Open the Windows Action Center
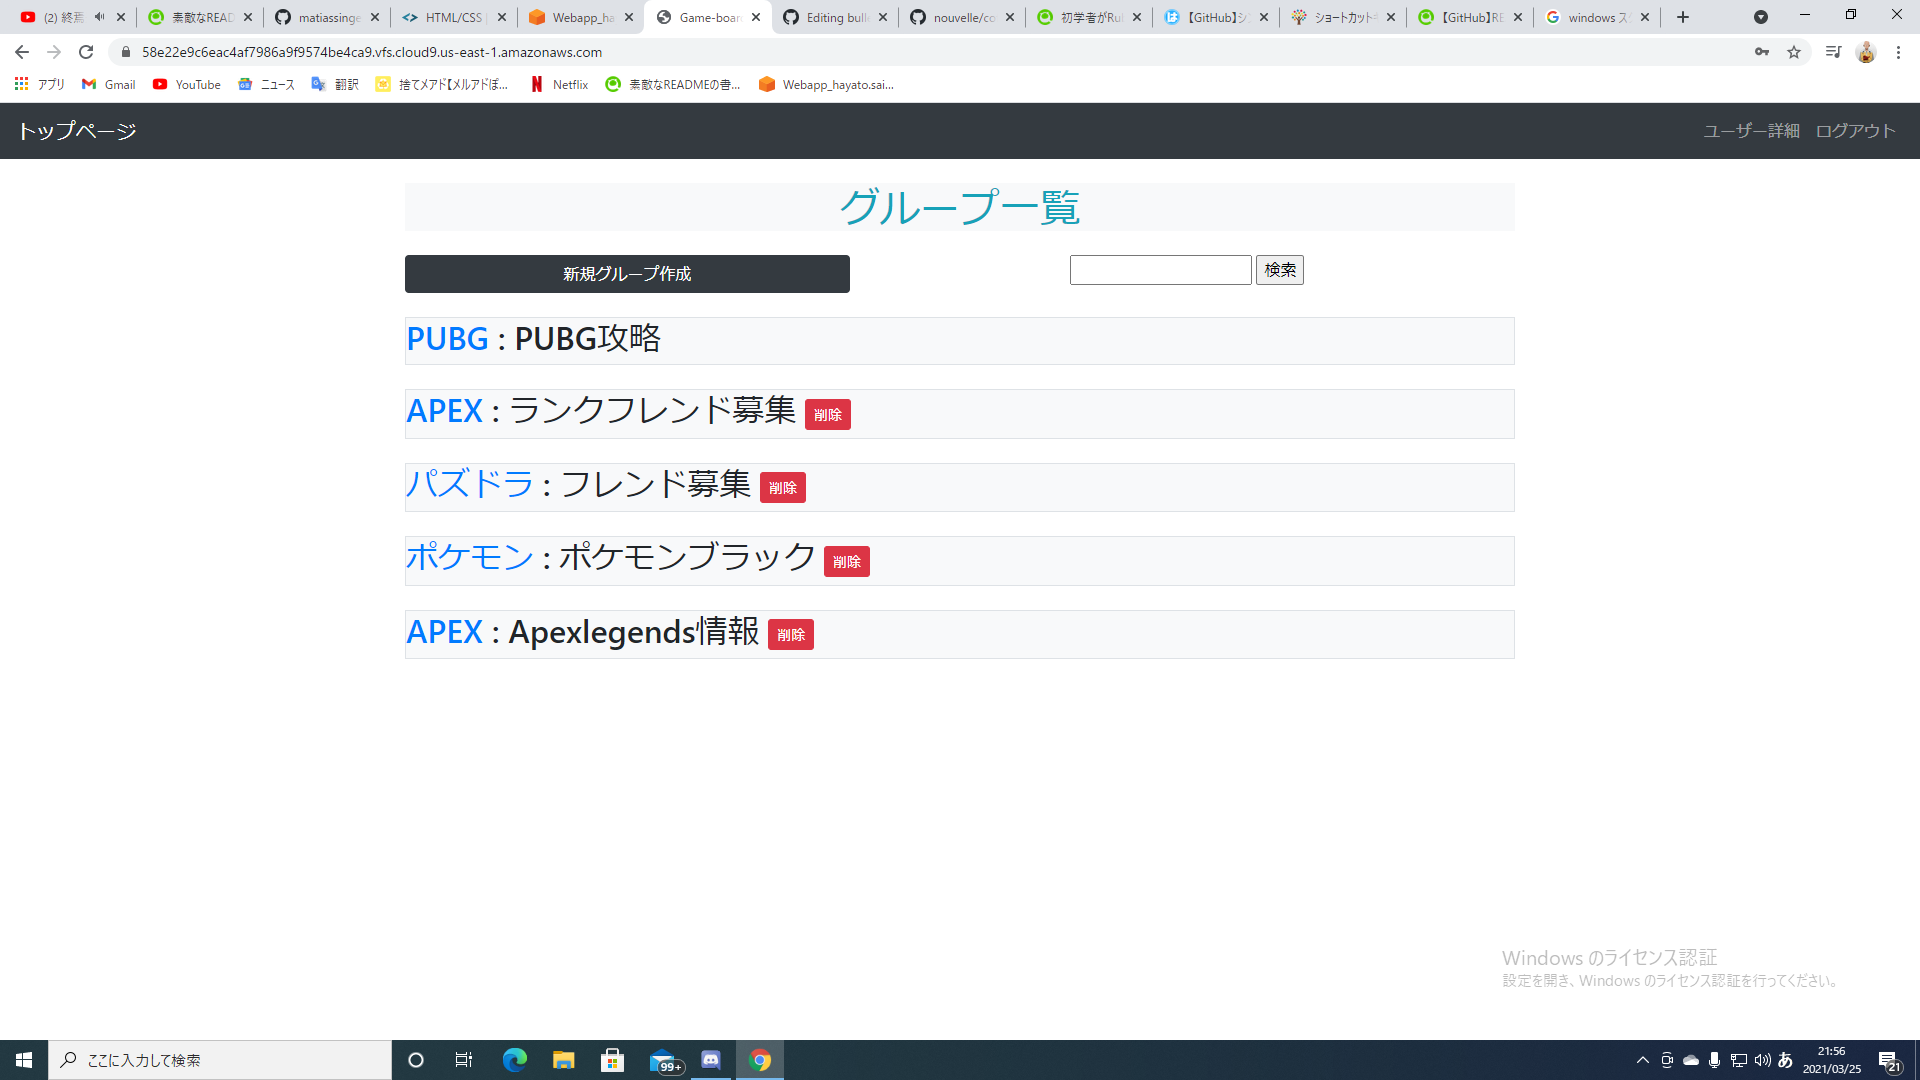1920x1080 pixels. pyautogui.click(x=1889, y=1059)
